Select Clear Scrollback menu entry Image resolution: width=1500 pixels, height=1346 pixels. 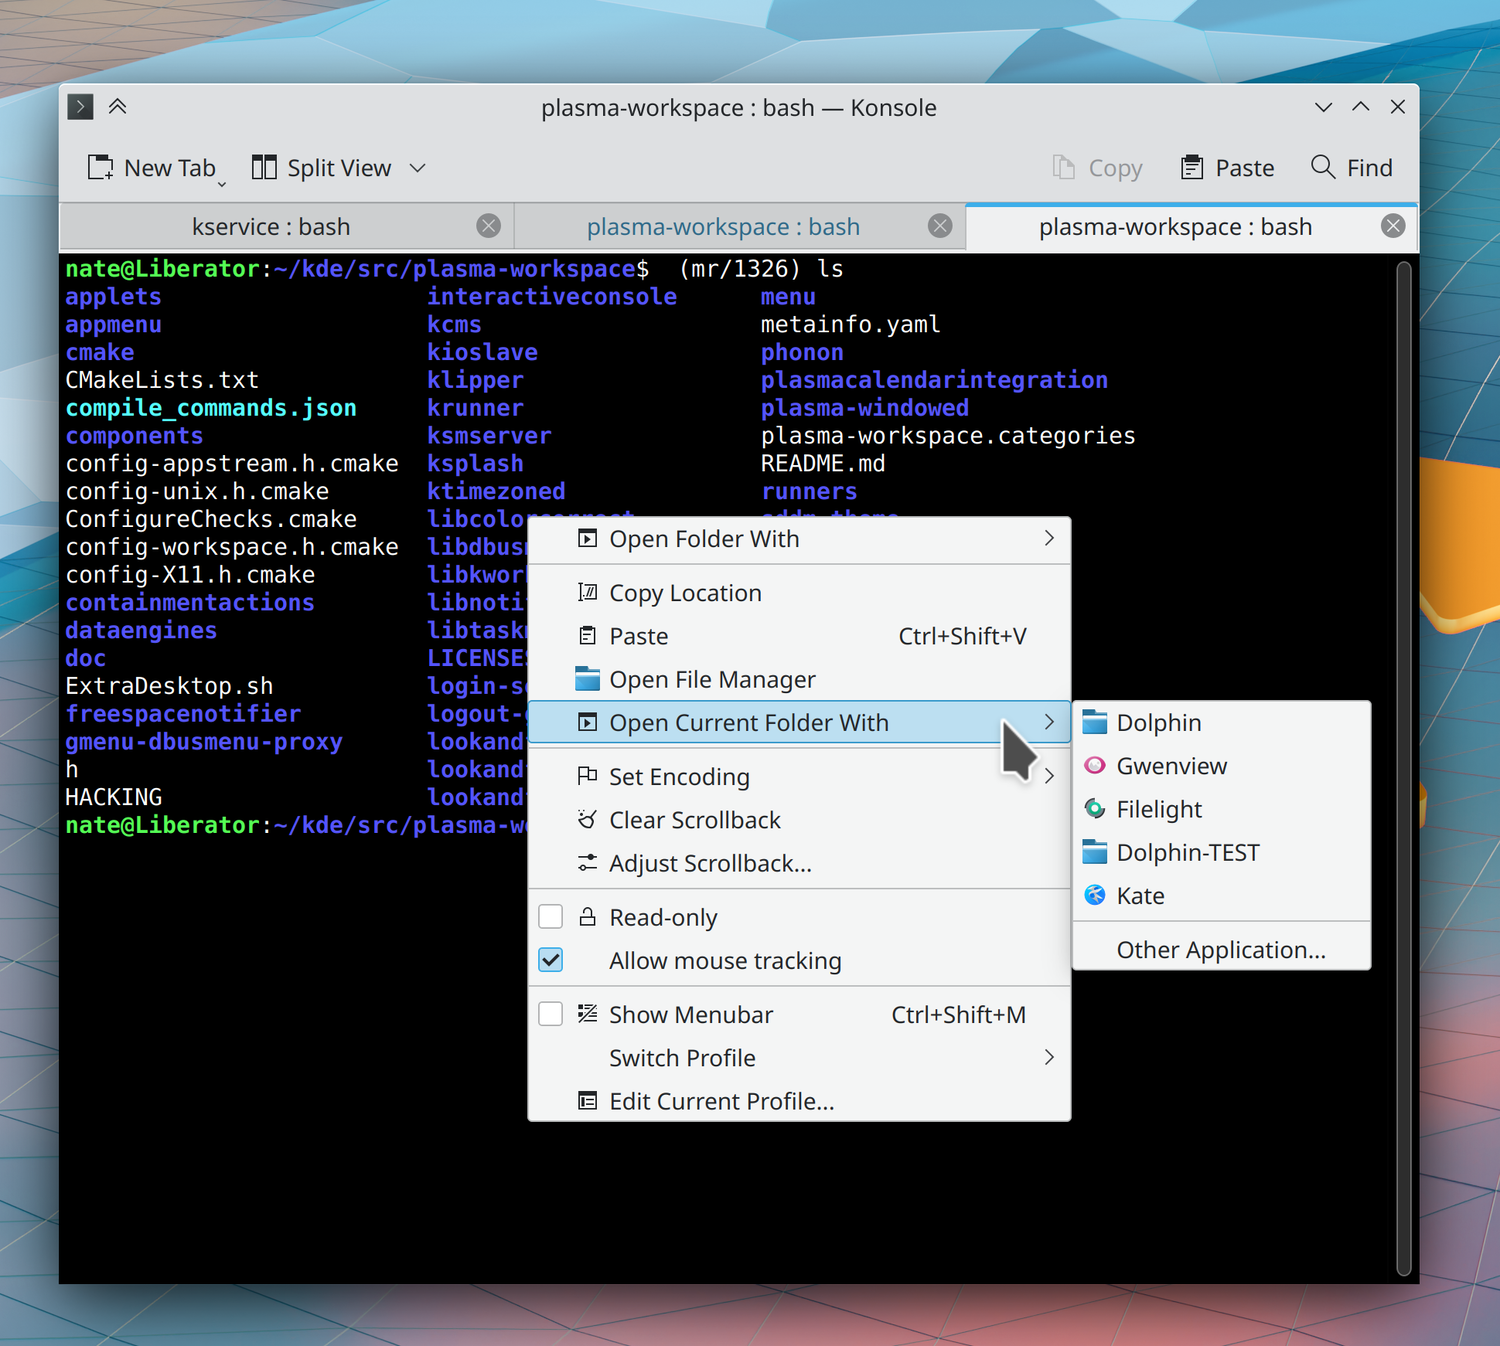(x=694, y=820)
